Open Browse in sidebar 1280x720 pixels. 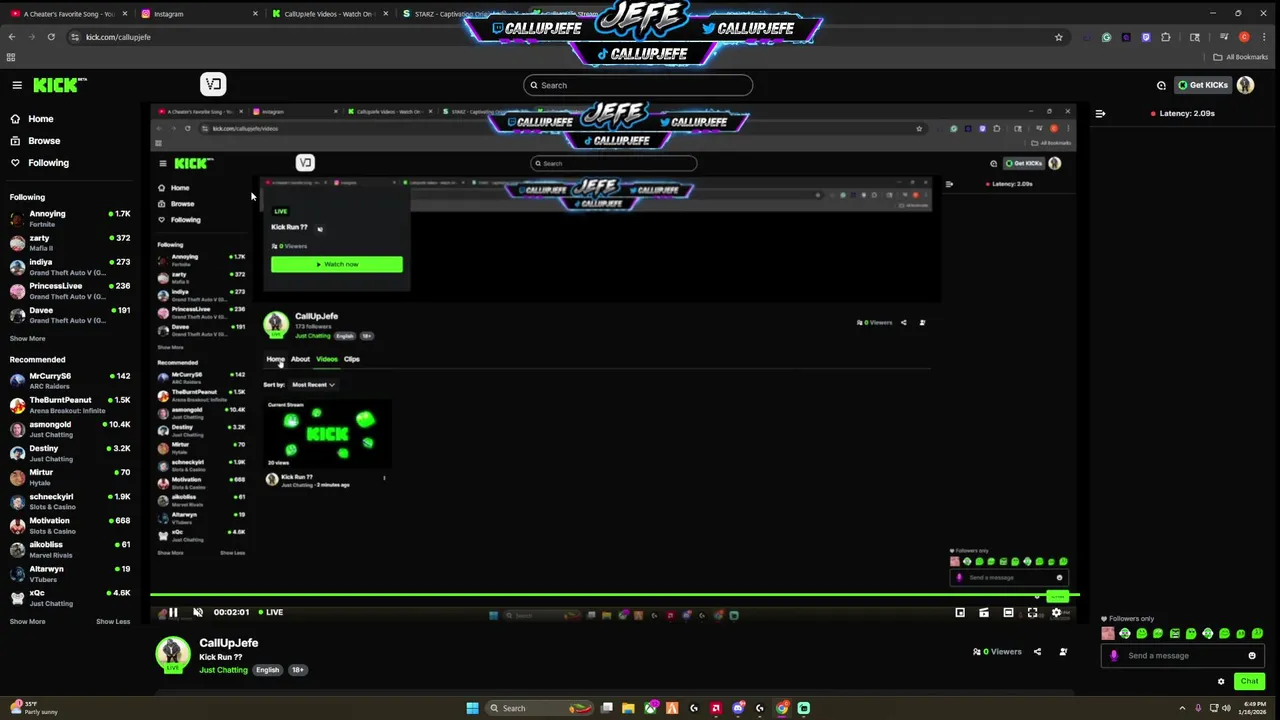coord(44,141)
